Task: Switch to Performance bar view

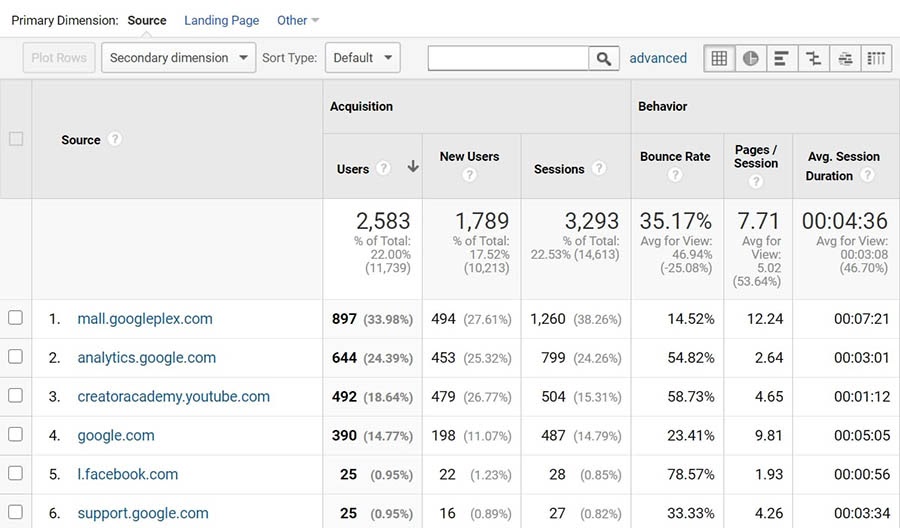Action: [x=781, y=58]
